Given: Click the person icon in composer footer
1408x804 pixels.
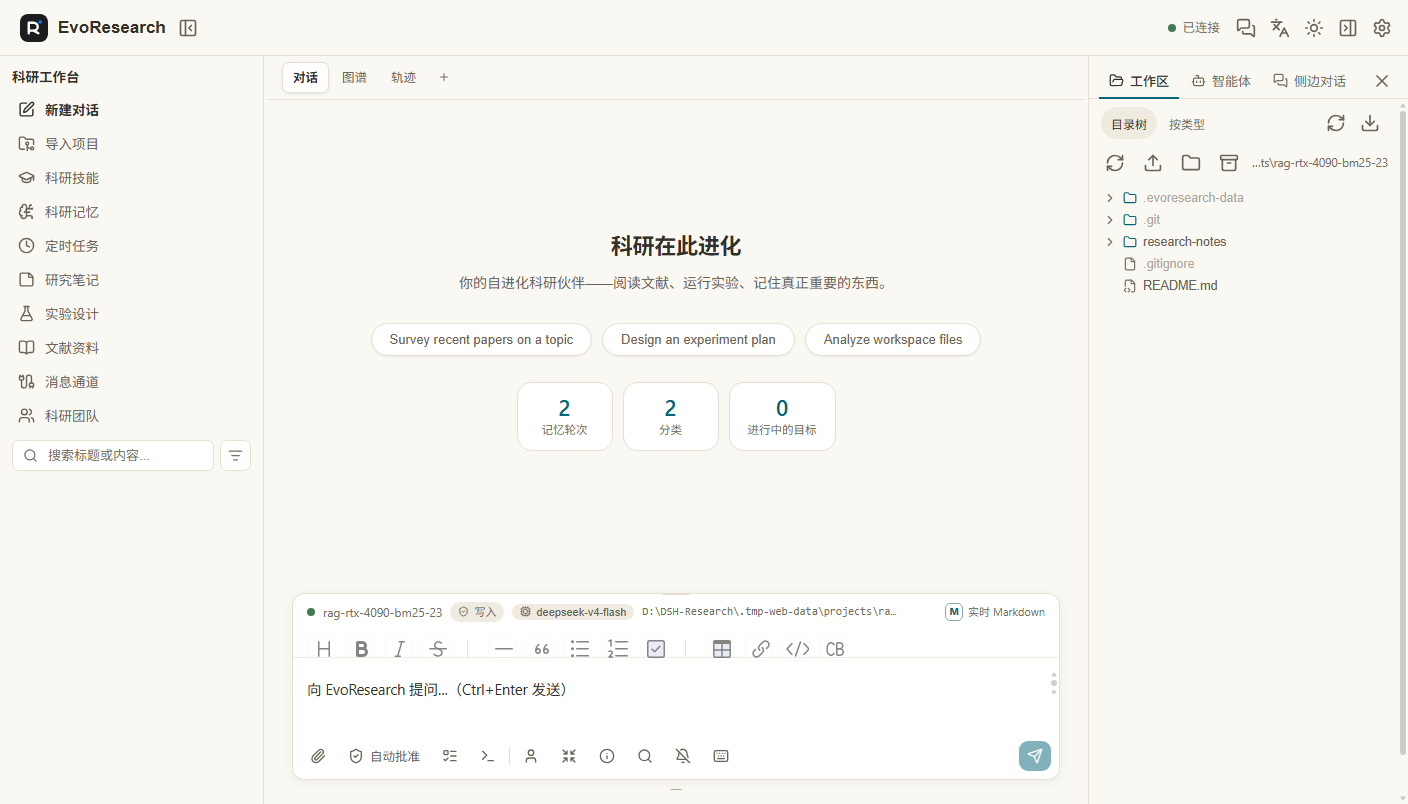Looking at the screenshot, I should click(531, 756).
